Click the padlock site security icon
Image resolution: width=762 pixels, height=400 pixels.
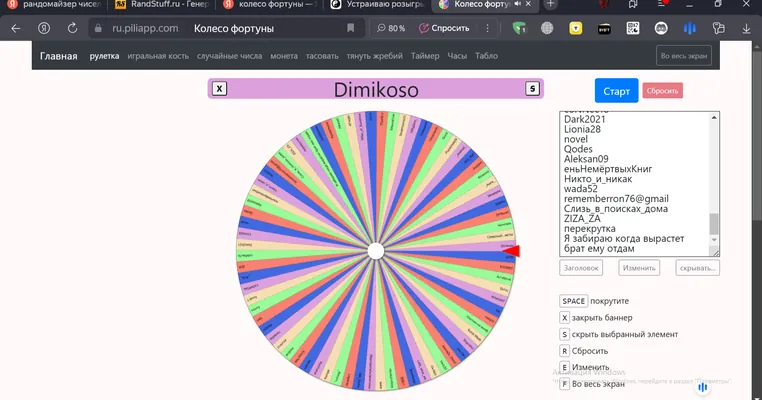98,28
